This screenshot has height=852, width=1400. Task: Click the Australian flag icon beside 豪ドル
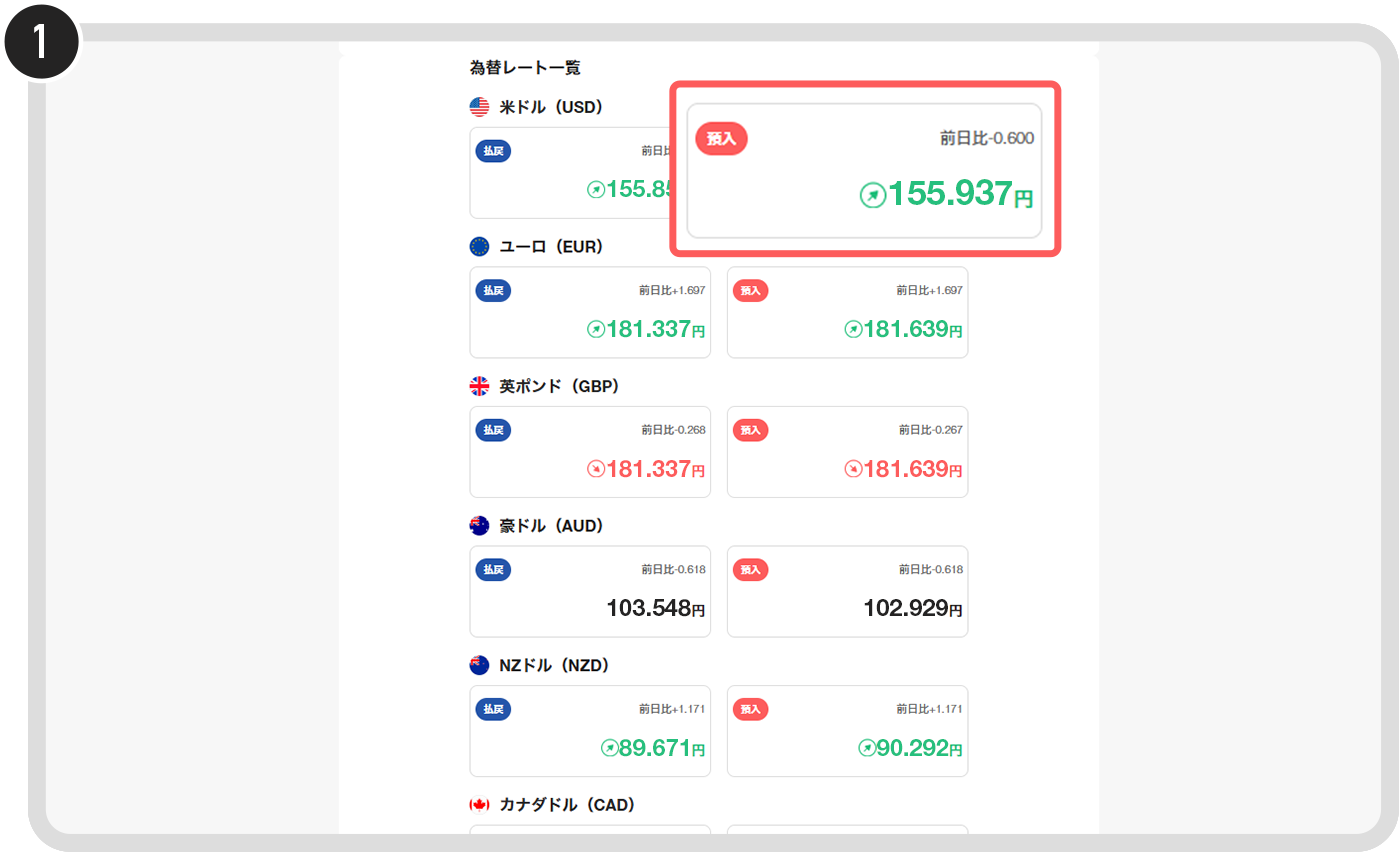479,526
